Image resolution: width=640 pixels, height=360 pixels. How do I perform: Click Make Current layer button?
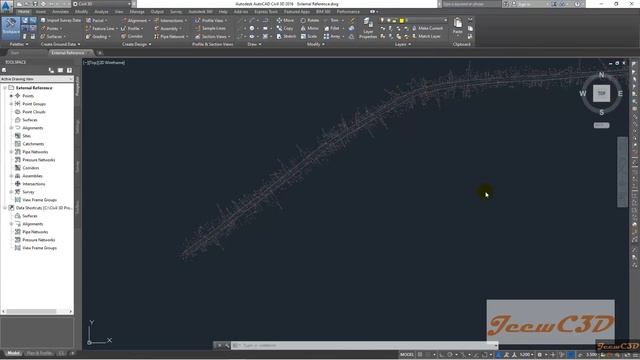427,28
